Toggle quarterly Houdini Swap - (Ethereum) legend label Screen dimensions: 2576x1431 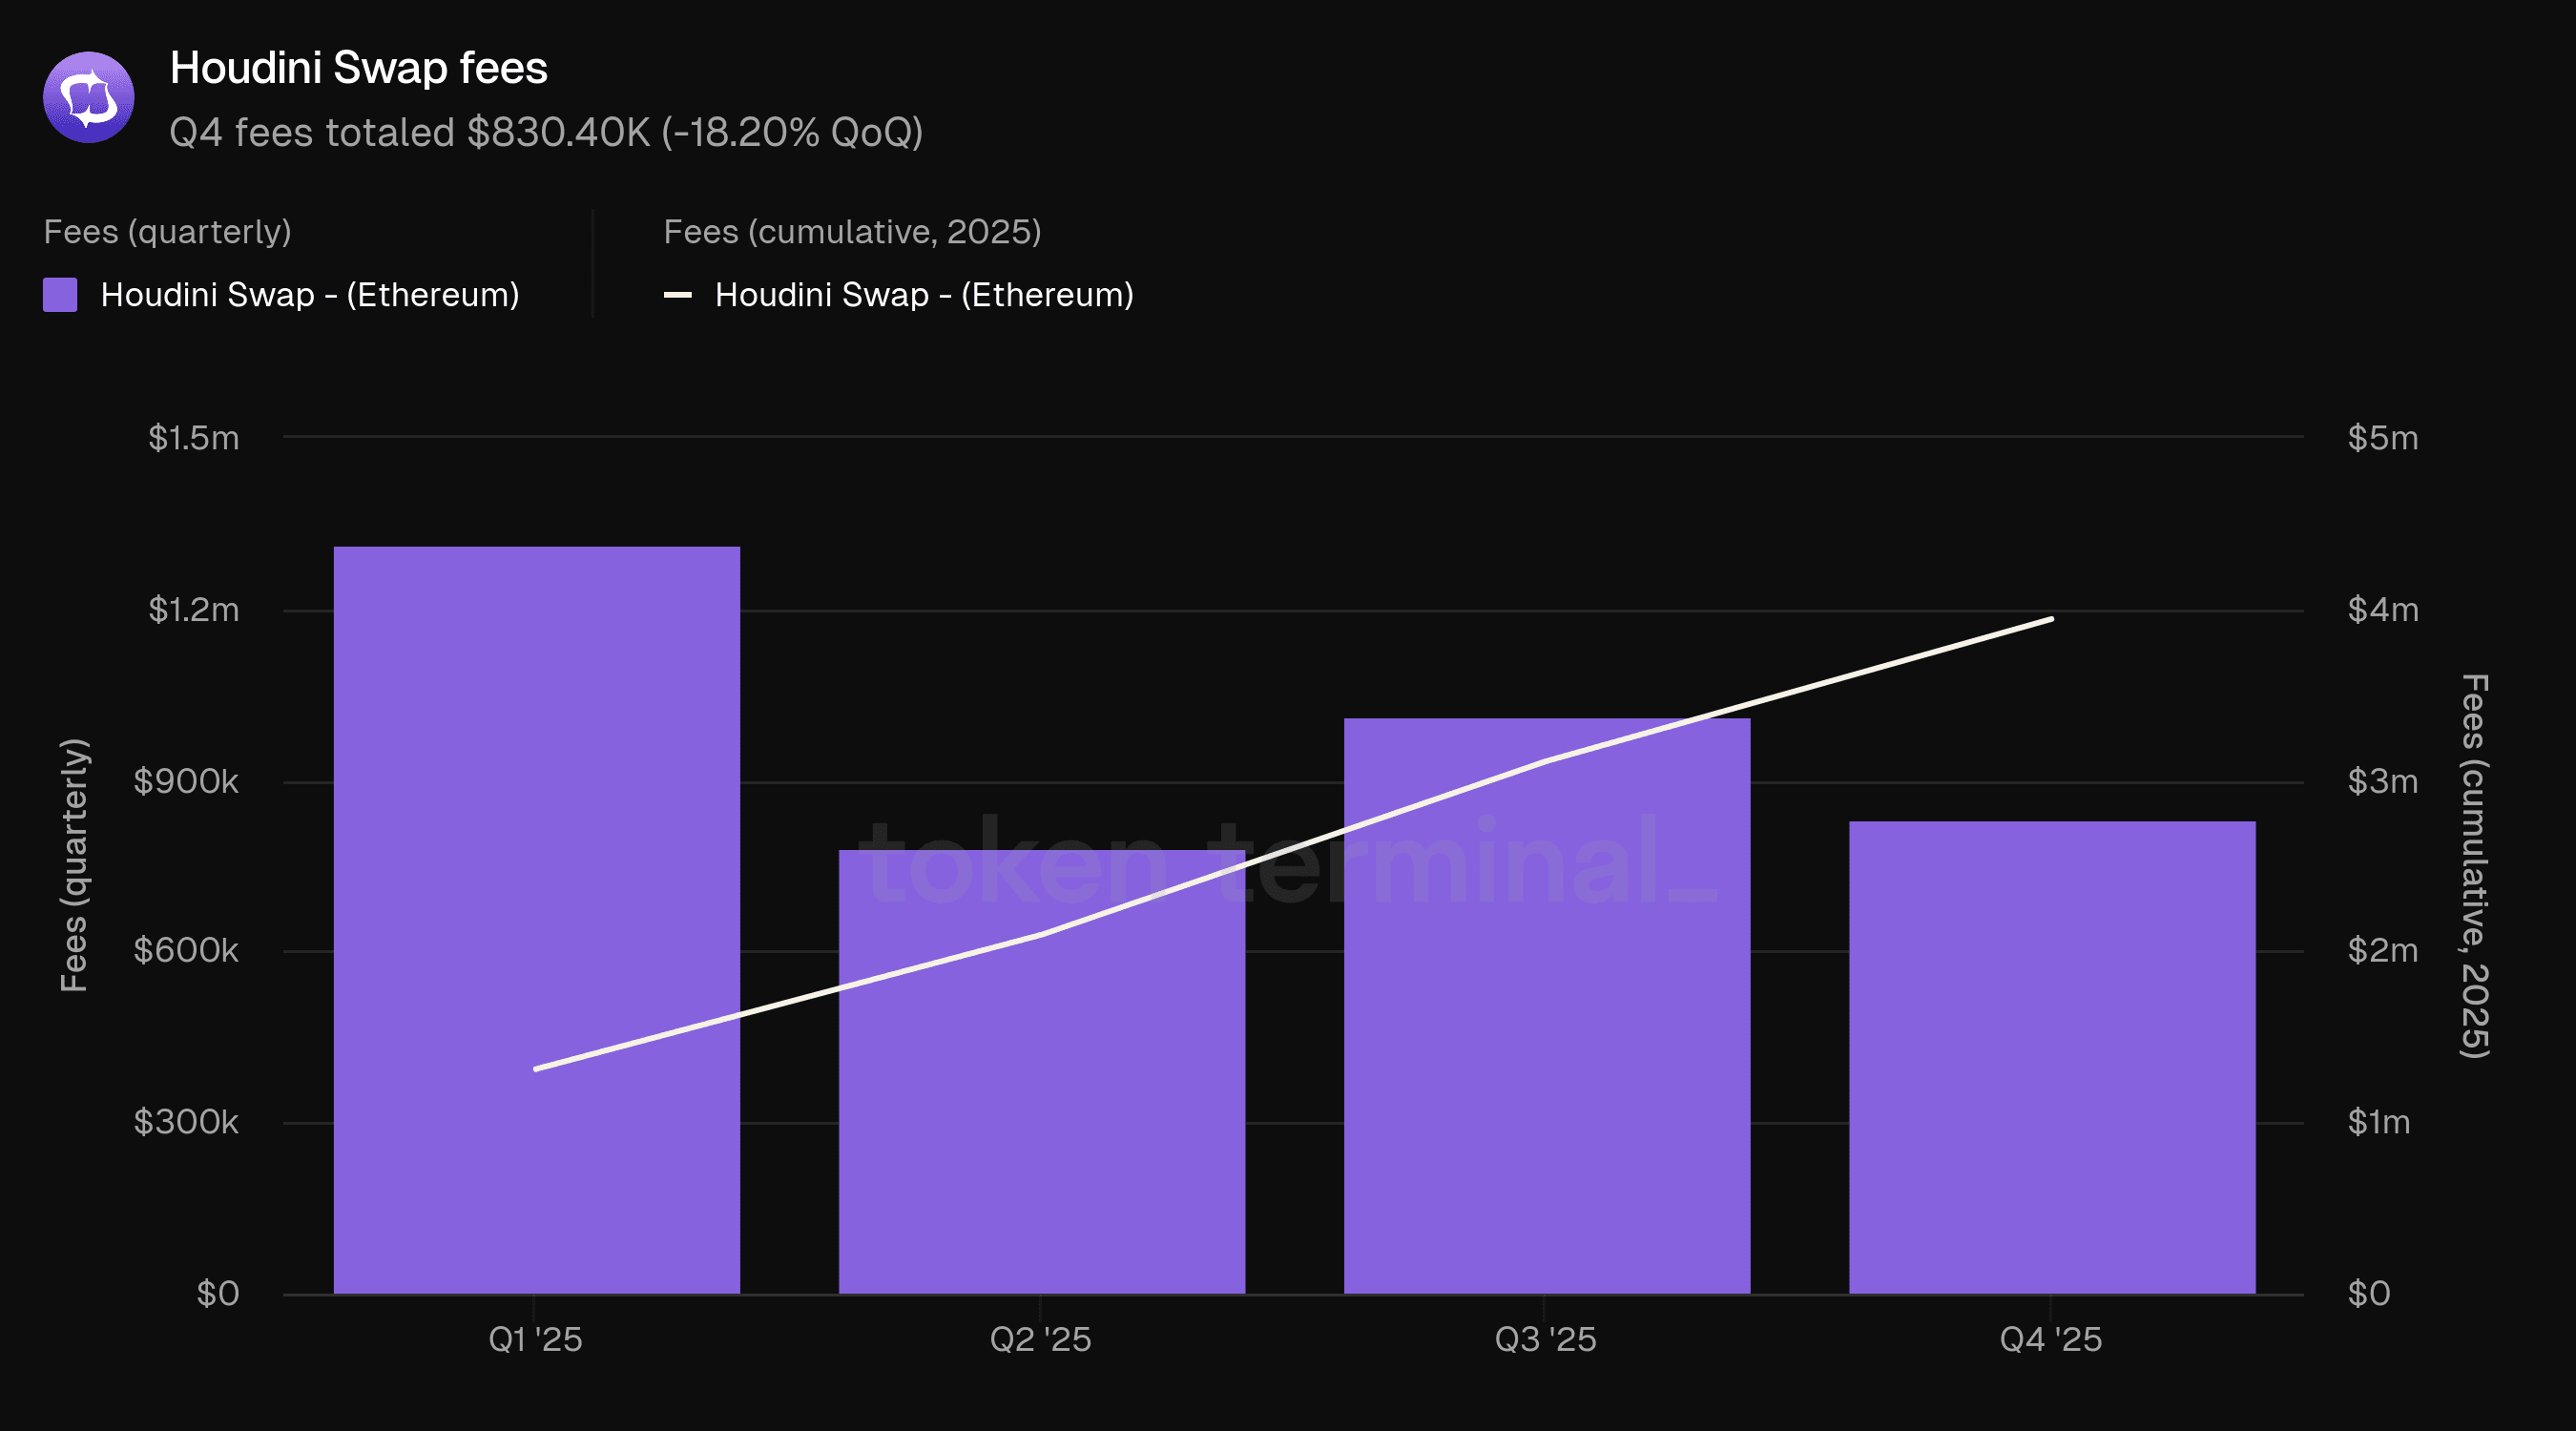(x=310, y=295)
